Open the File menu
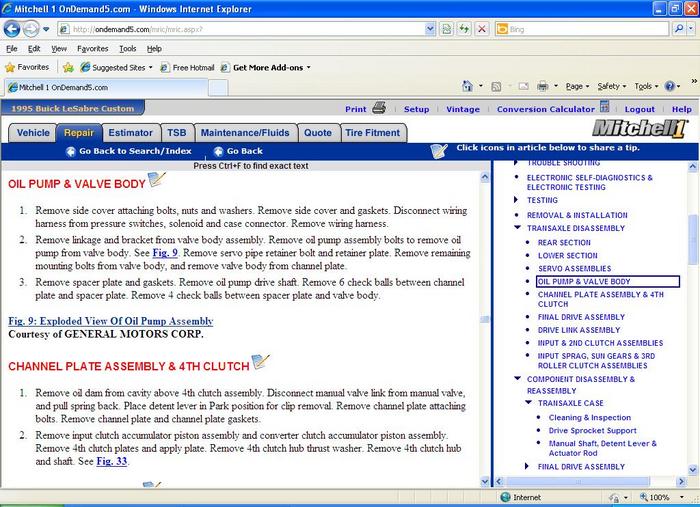 click(12, 49)
